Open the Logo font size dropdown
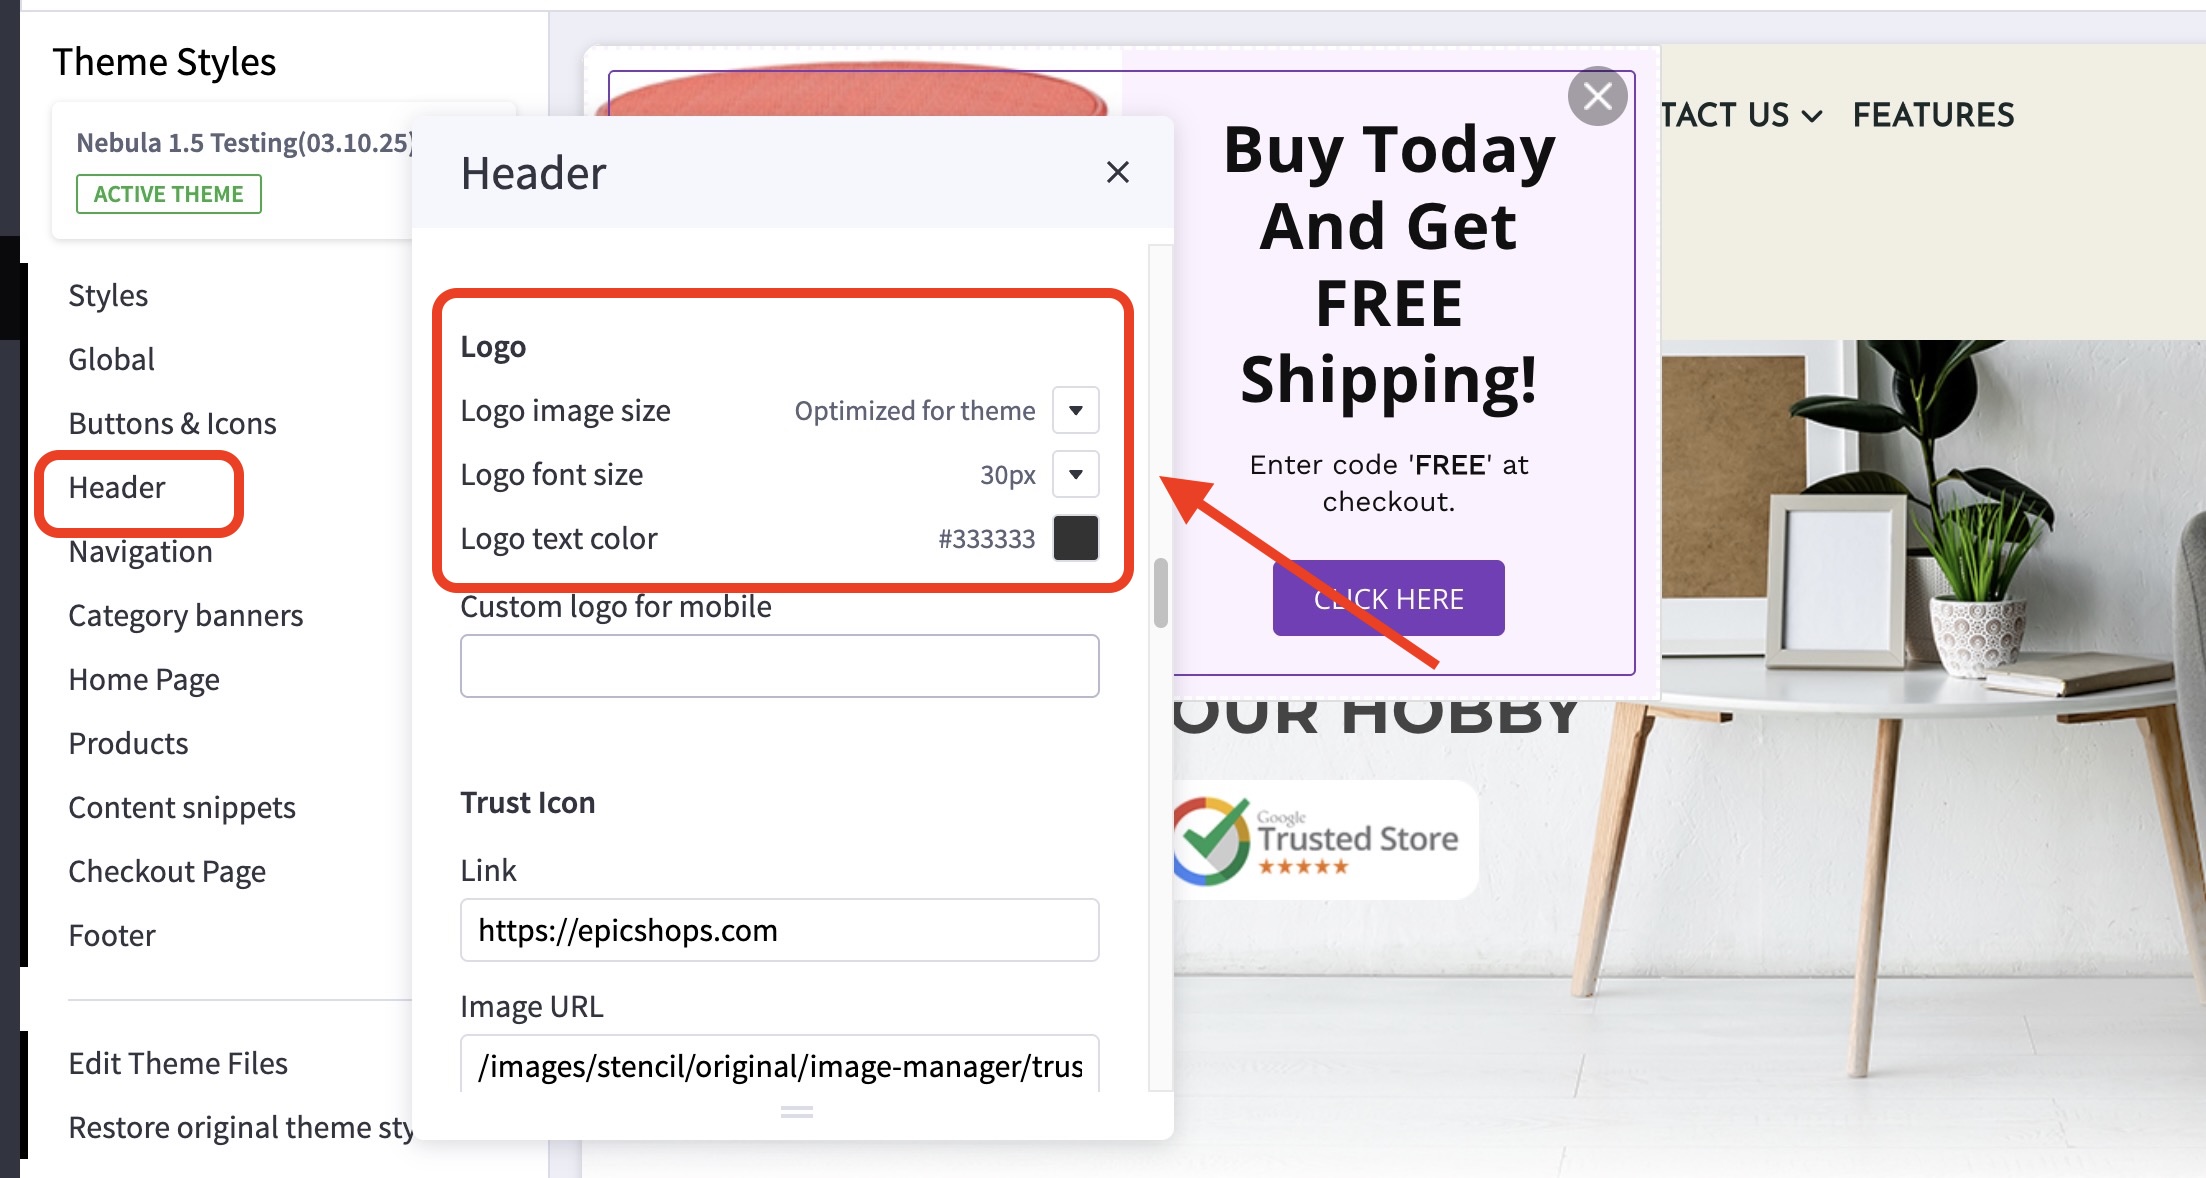This screenshot has width=2206, height=1178. tap(1076, 474)
